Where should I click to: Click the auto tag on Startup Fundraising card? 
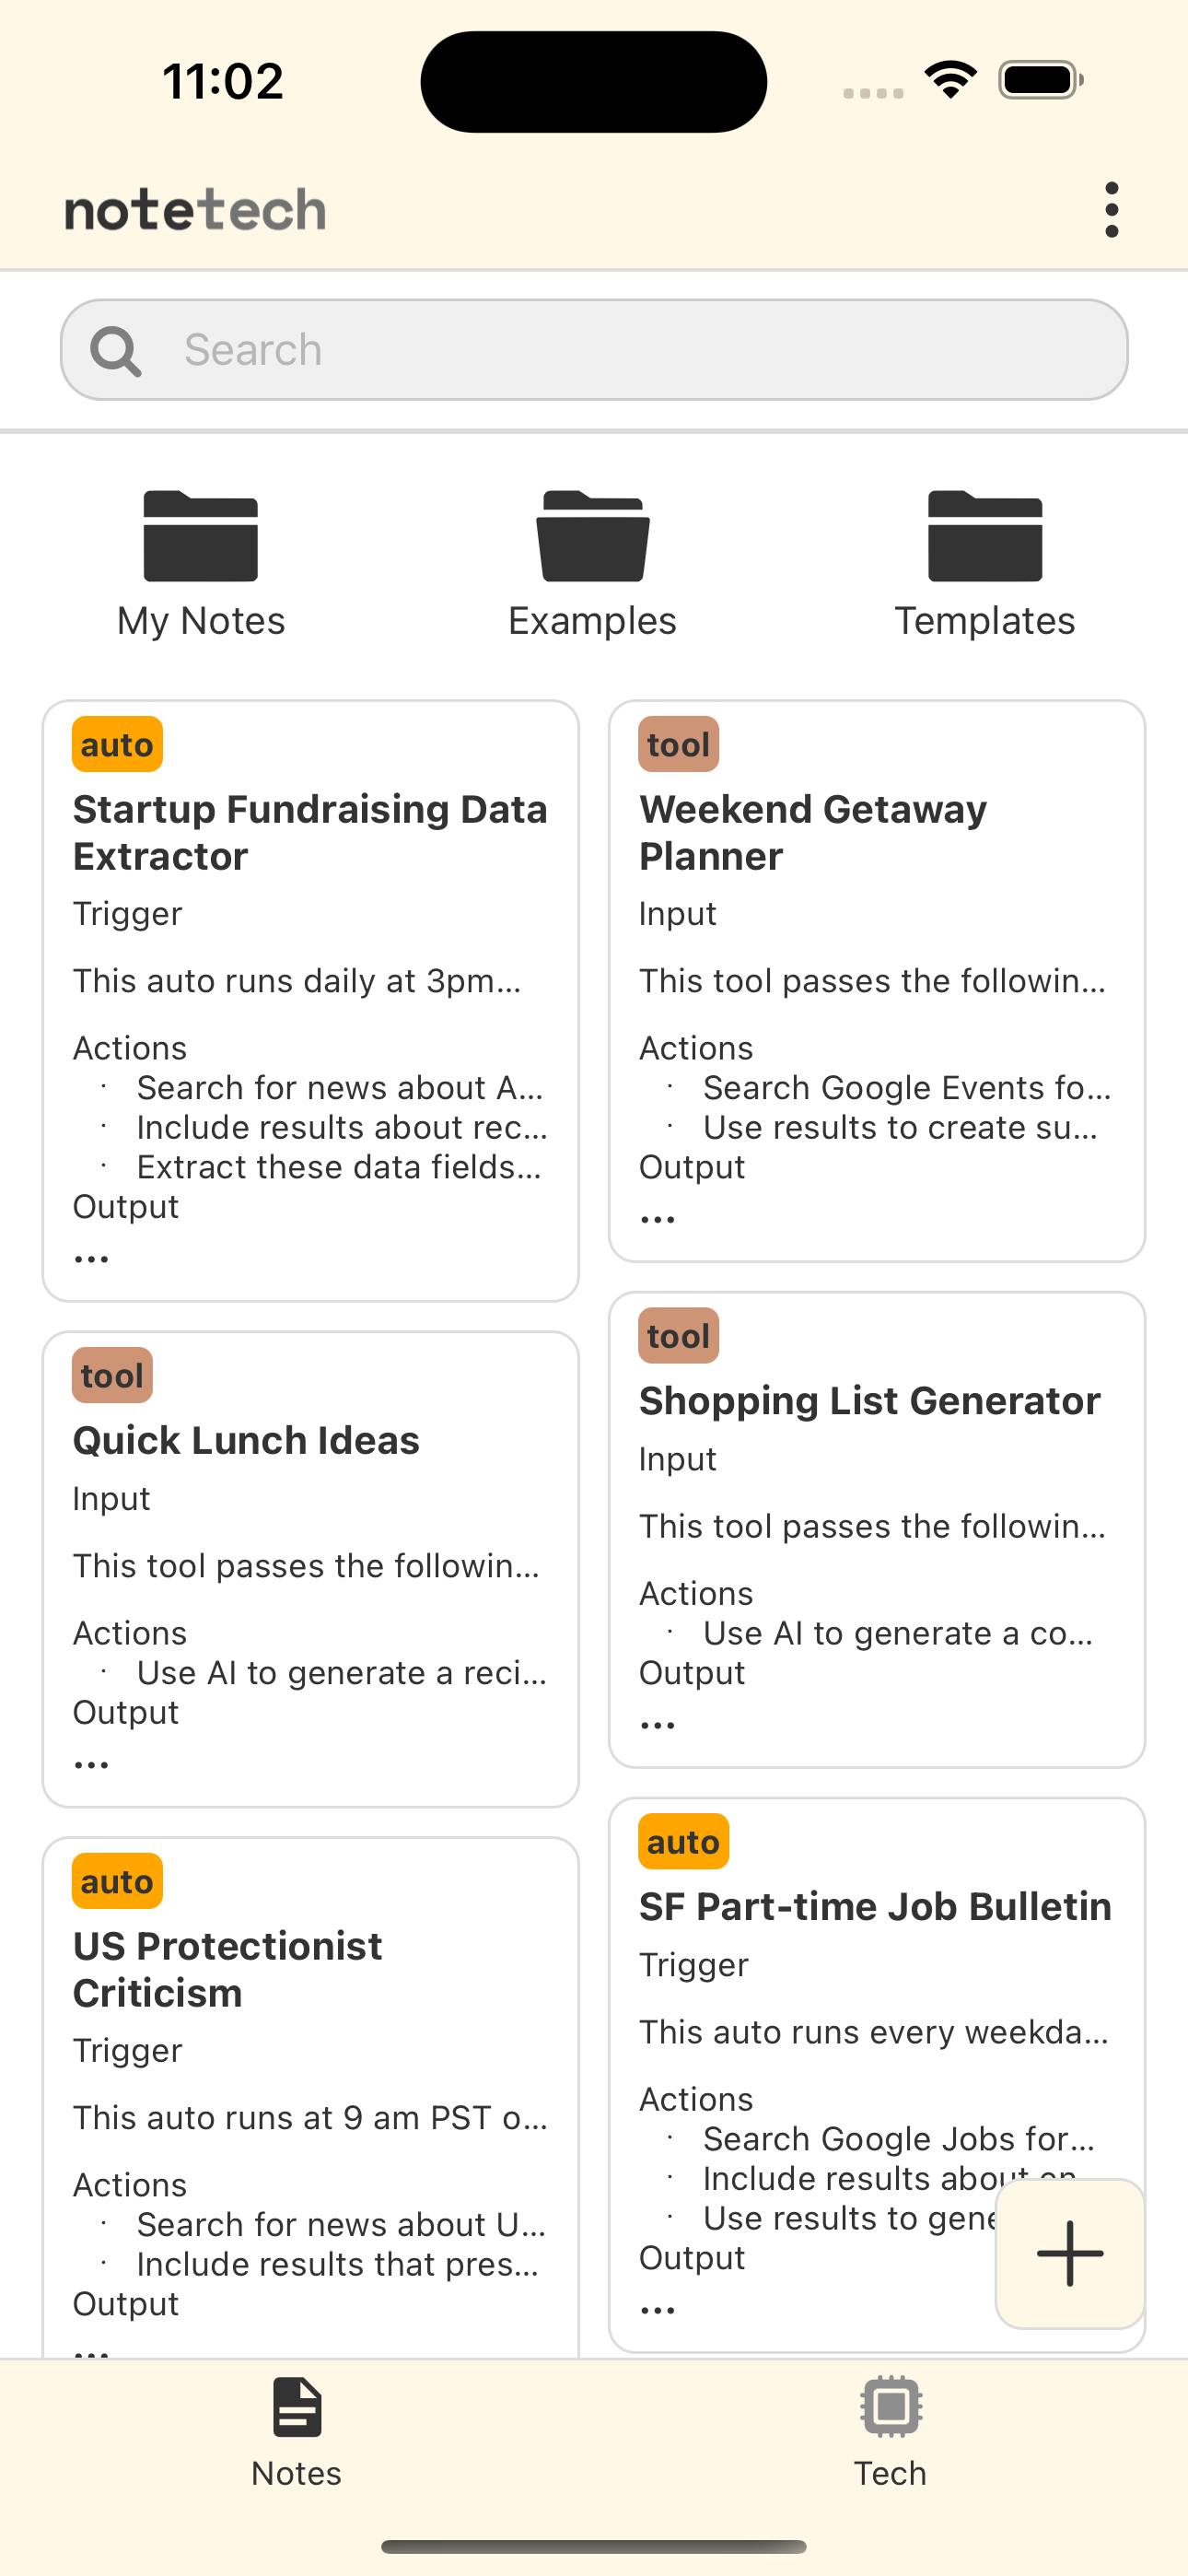117,745
